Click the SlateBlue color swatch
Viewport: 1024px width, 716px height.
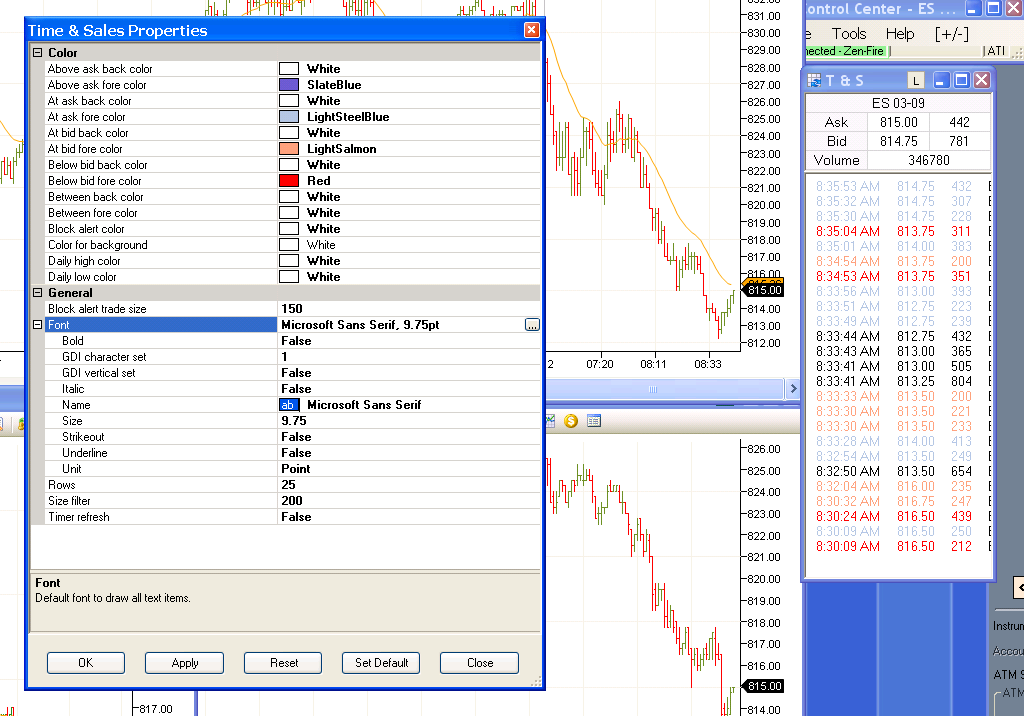click(289, 85)
